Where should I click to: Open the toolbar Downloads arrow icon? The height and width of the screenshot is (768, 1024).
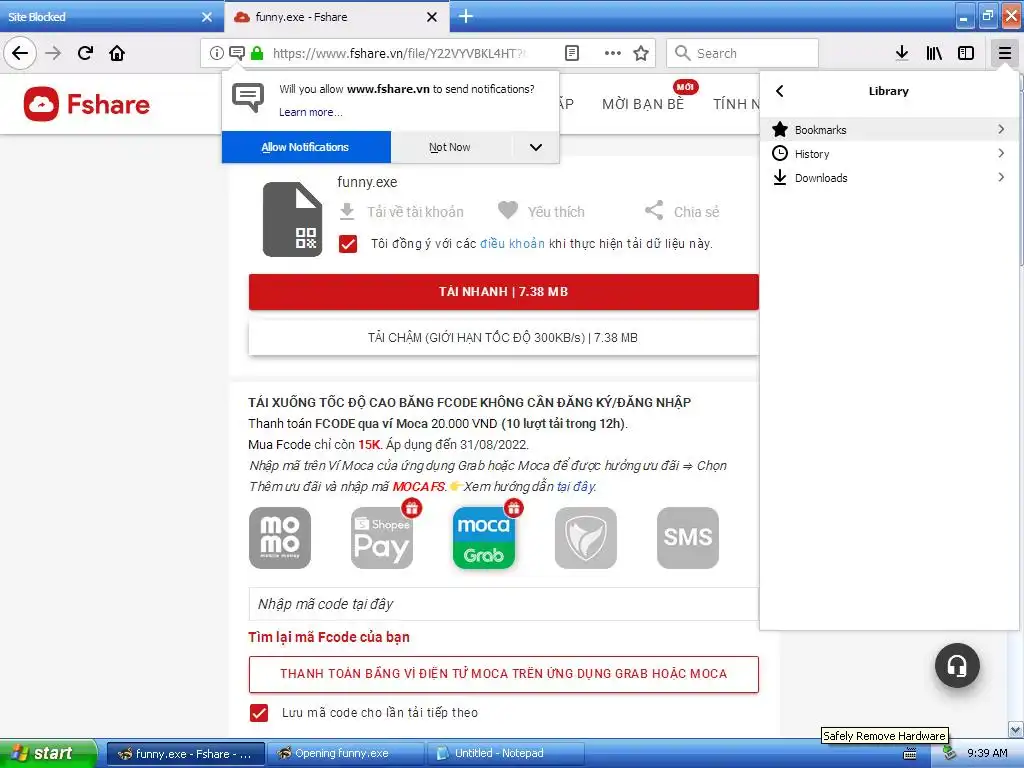902,53
